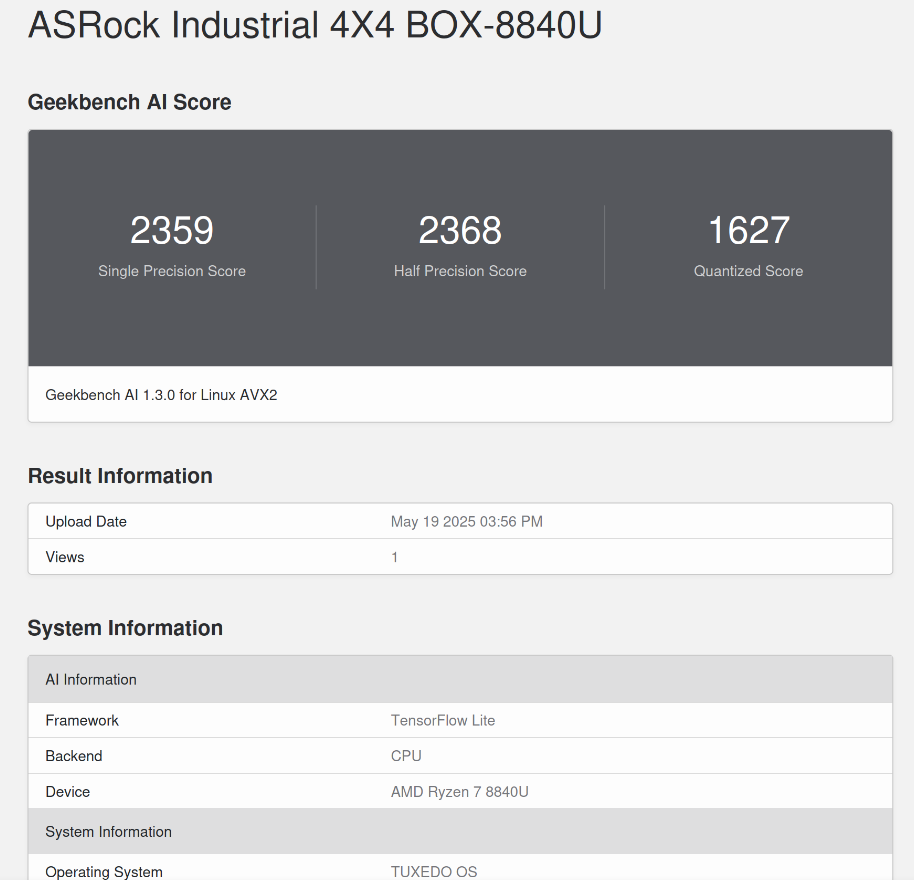
Task: Click the TUXEDO OS operating system value
Action: (x=434, y=872)
